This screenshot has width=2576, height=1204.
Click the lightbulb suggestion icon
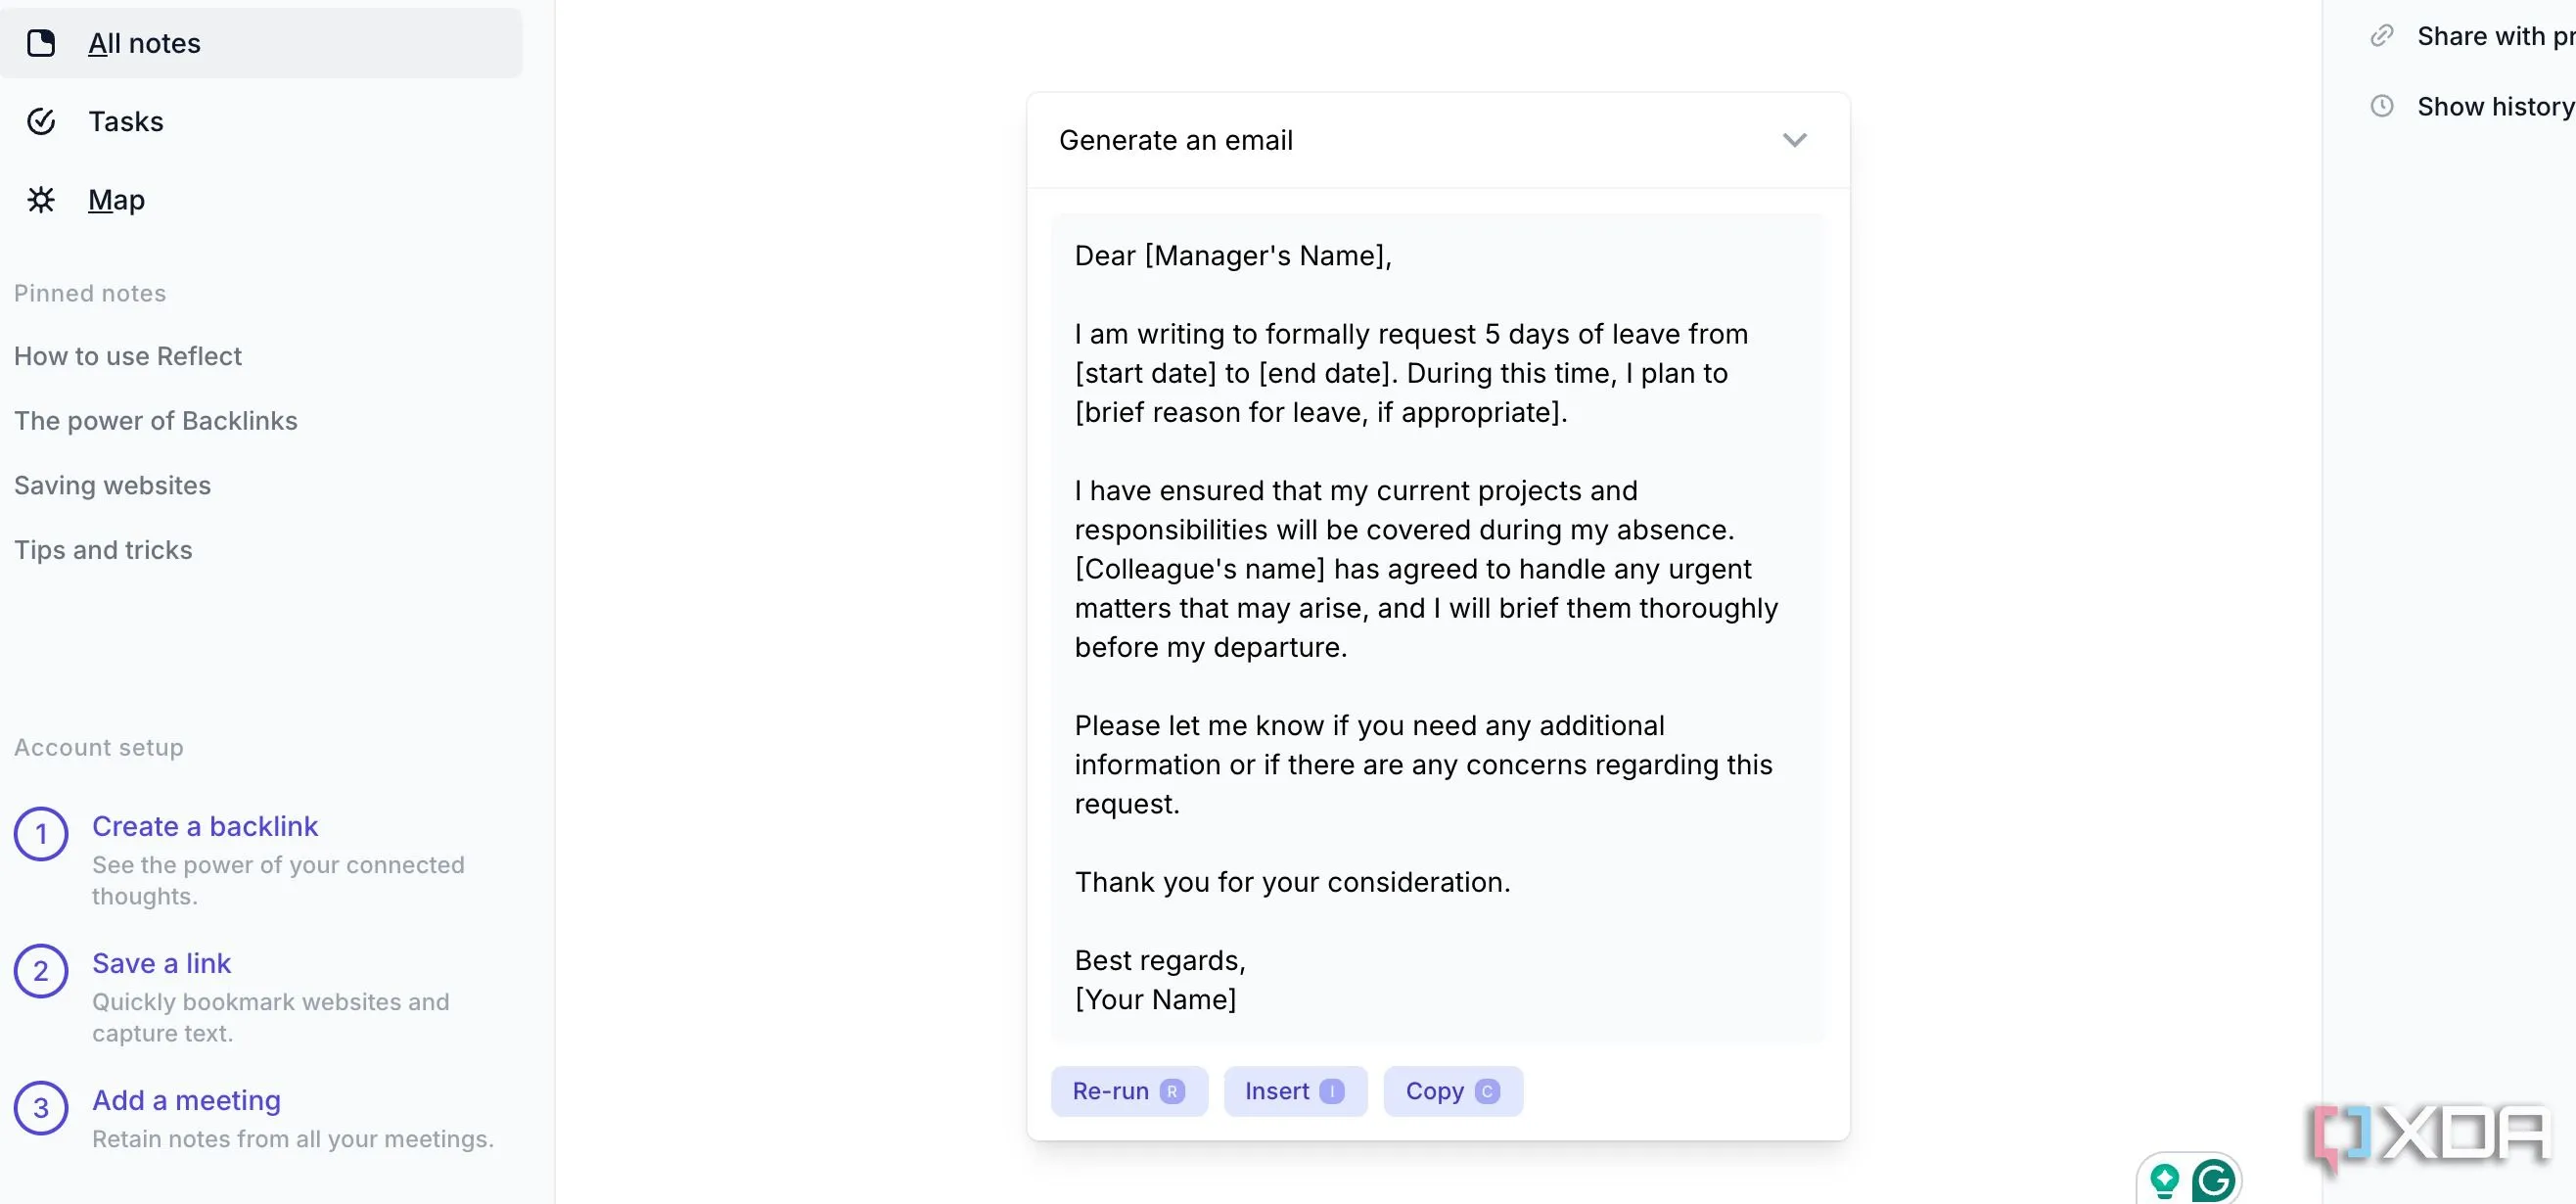(x=2164, y=1181)
